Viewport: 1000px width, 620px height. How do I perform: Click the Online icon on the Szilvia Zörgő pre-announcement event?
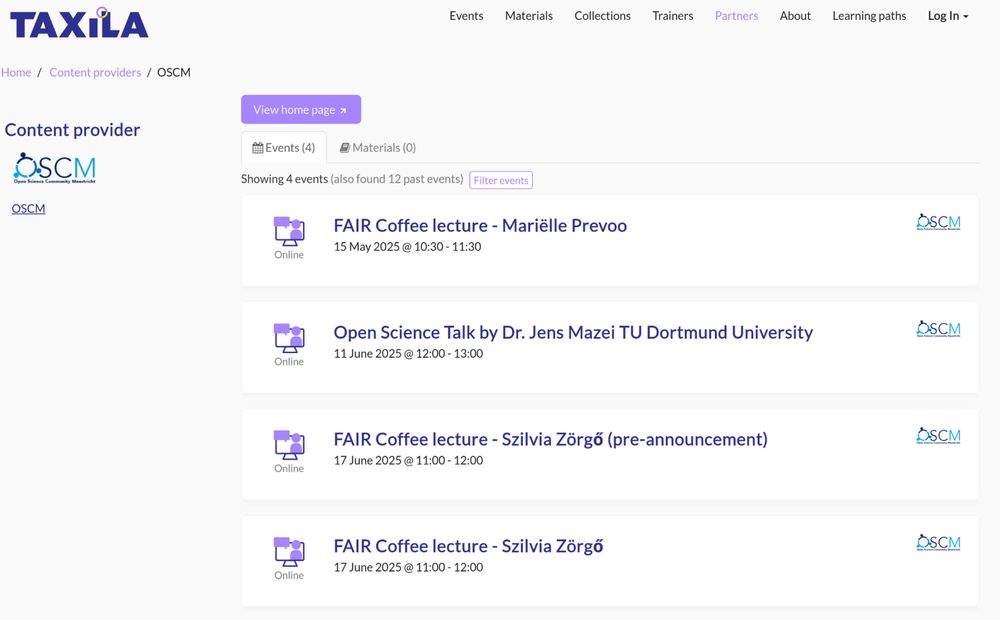(289, 446)
